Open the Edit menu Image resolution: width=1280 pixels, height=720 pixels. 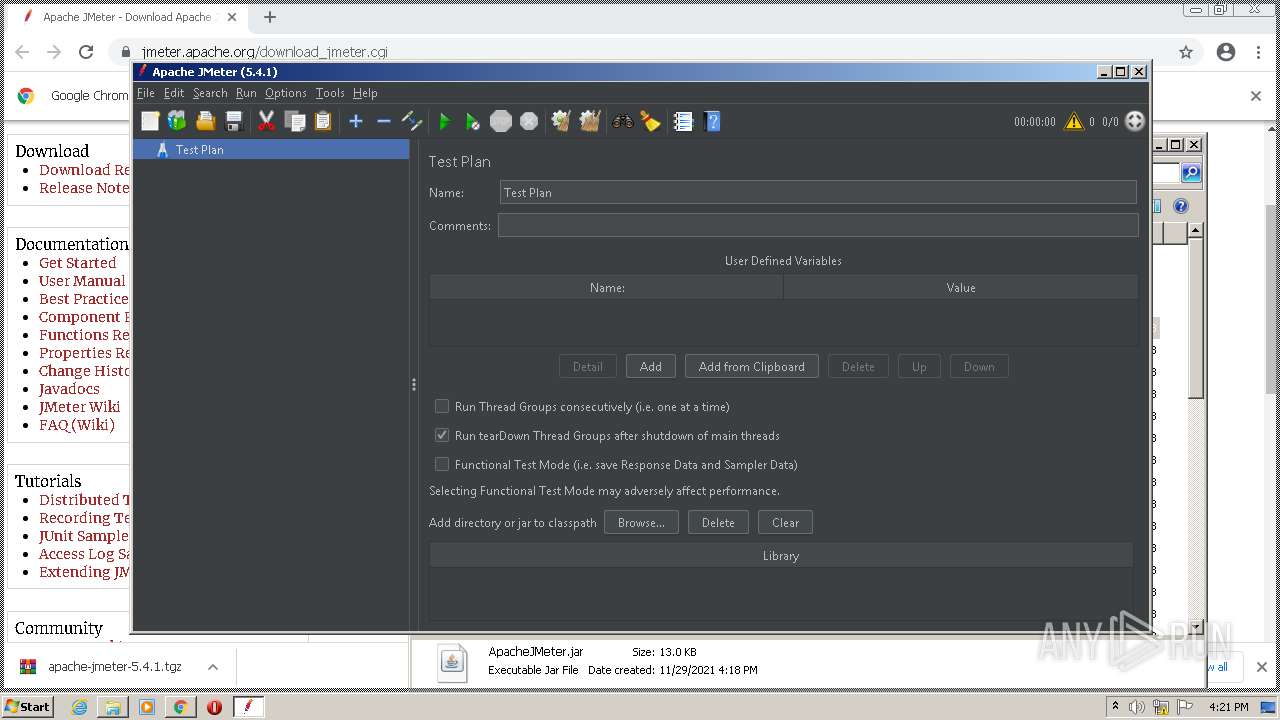click(174, 93)
